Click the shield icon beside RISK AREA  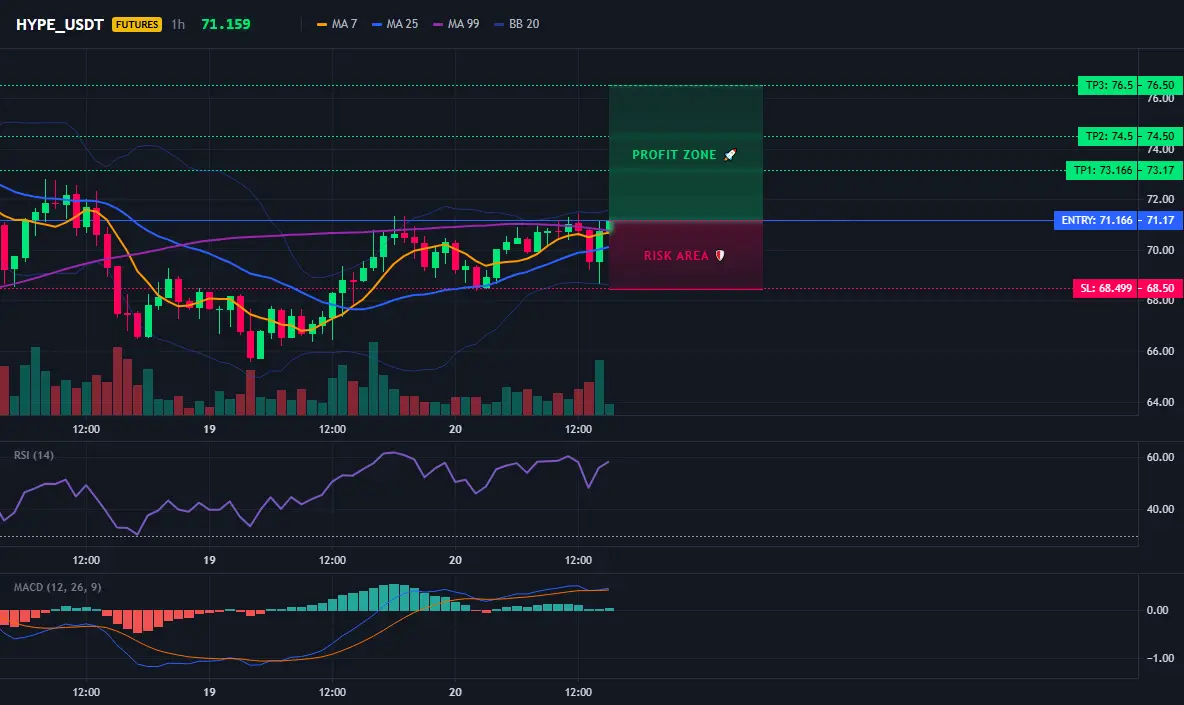click(x=720, y=256)
